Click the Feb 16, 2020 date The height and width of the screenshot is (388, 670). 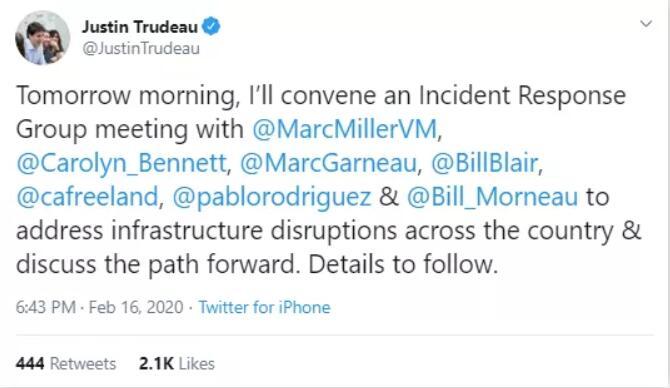click(x=136, y=307)
